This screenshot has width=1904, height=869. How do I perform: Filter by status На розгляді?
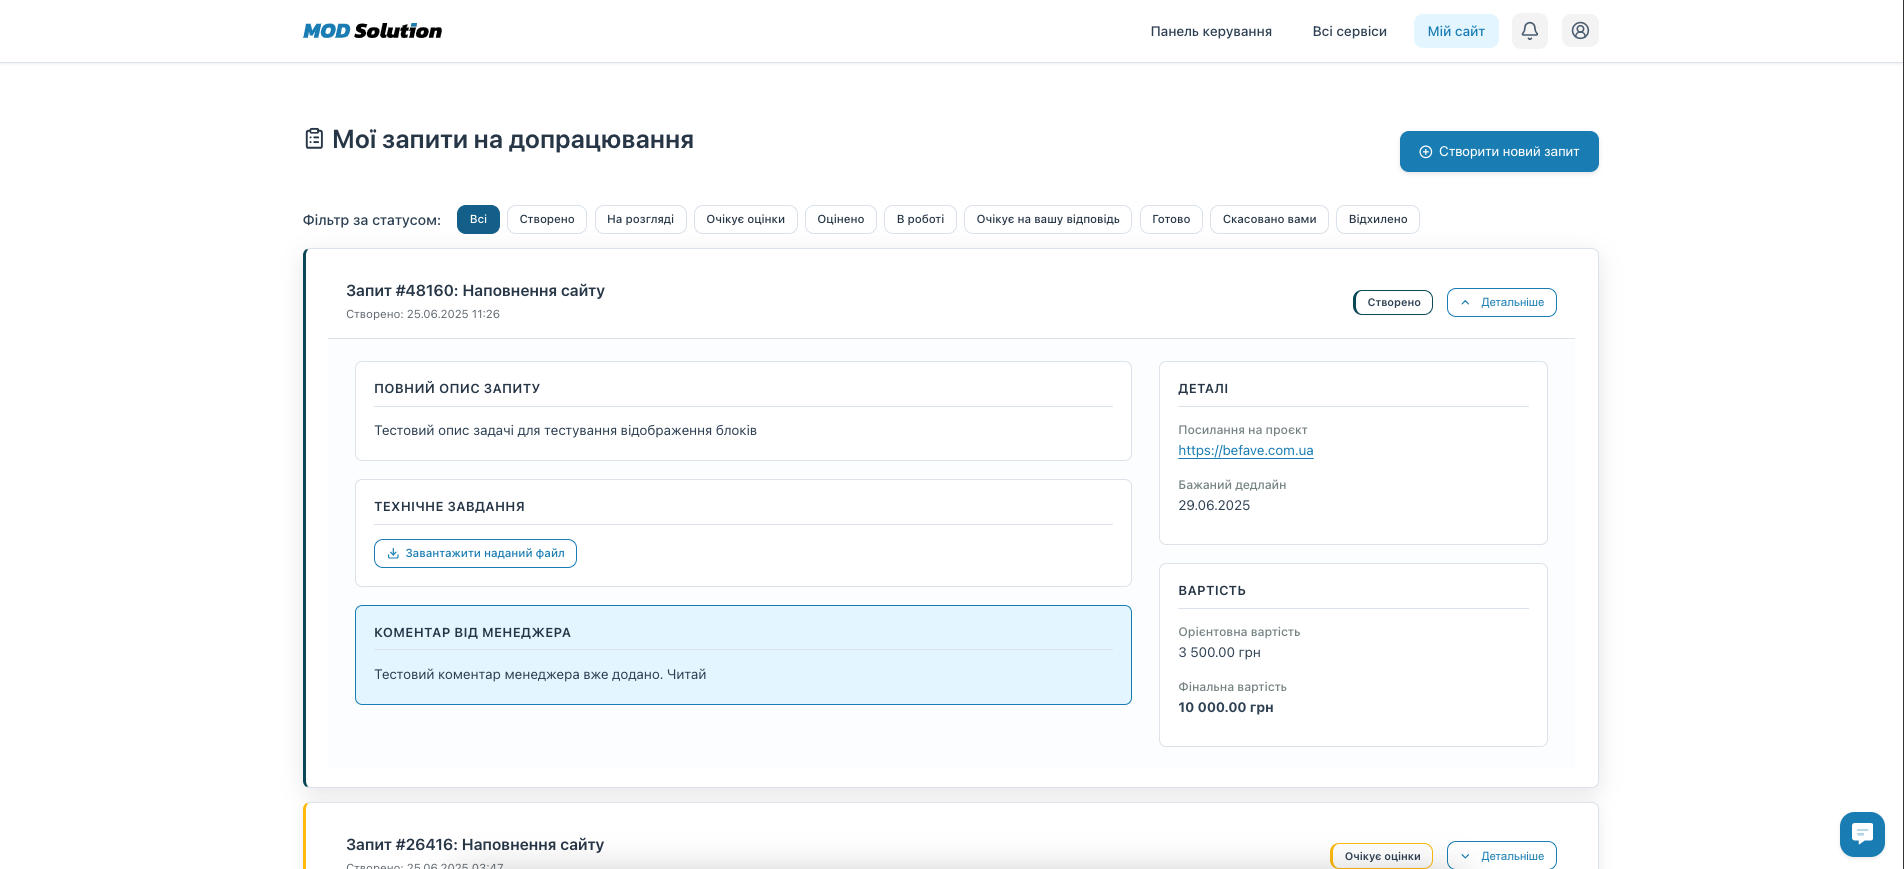click(x=640, y=219)
